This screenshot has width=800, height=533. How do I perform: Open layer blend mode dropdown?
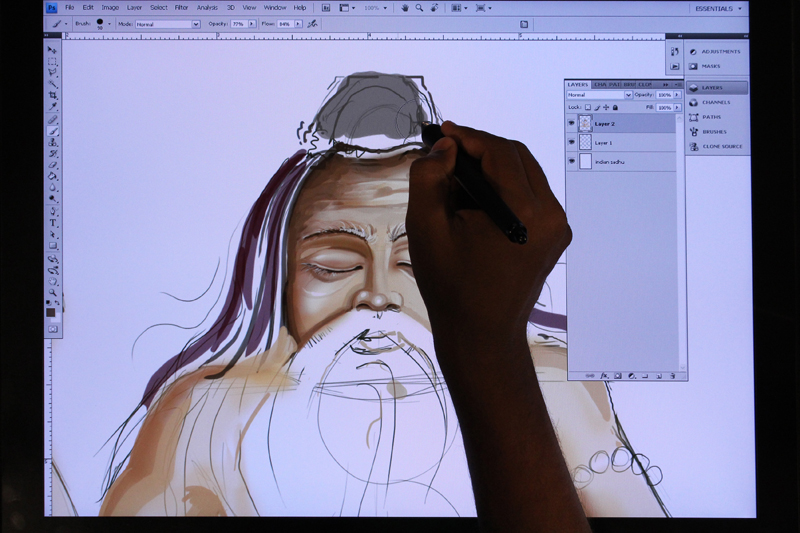pyautogui.click(x=599, y=95)
